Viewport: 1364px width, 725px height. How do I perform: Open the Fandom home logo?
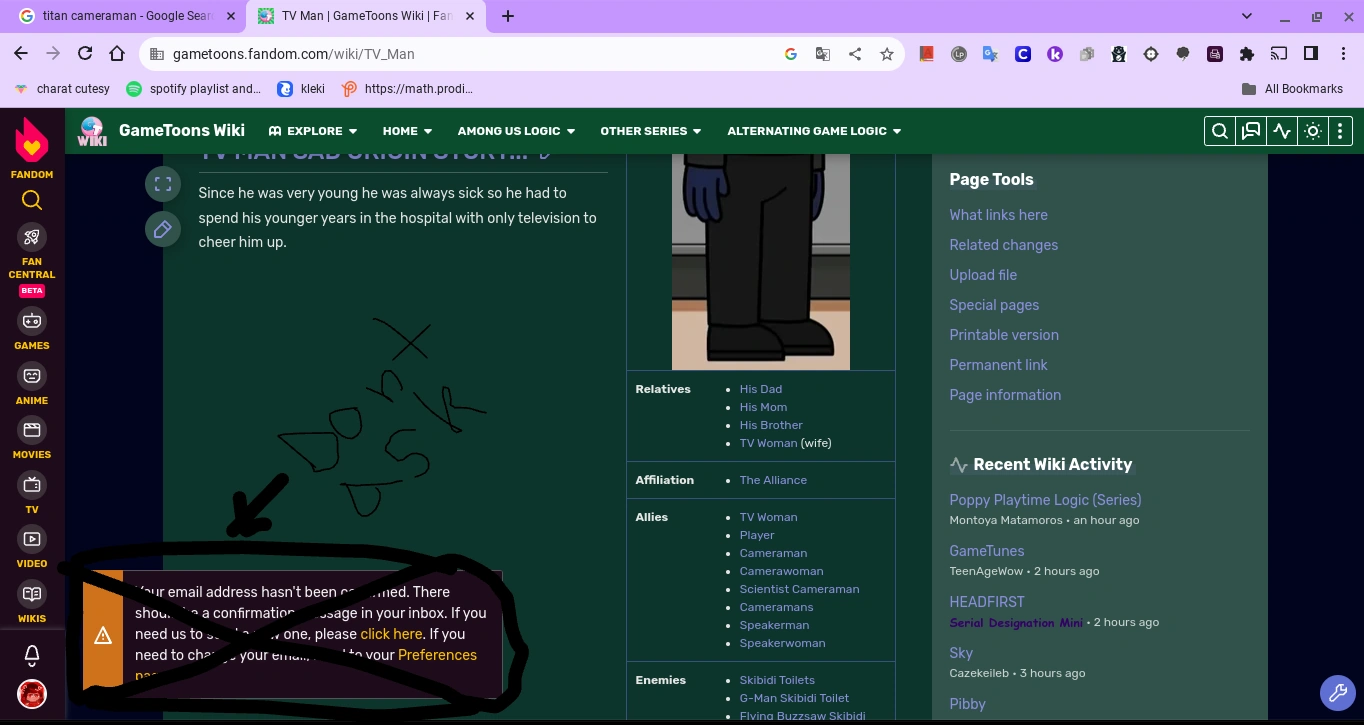[32, 148]
